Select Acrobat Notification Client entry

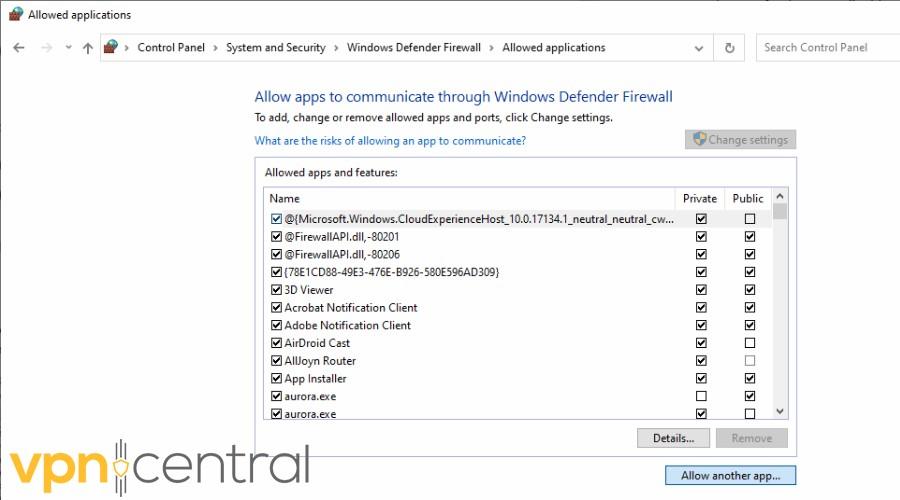click(x=351, y=308)
